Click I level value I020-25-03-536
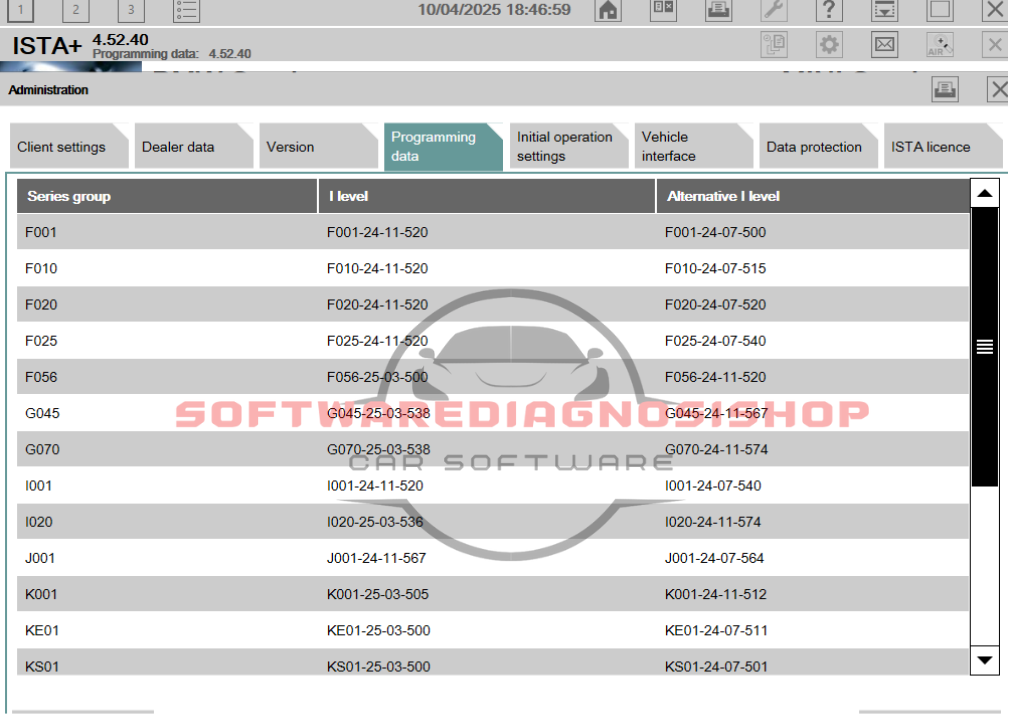Viewport: 1015px width, 714px height. pos(375,522)
